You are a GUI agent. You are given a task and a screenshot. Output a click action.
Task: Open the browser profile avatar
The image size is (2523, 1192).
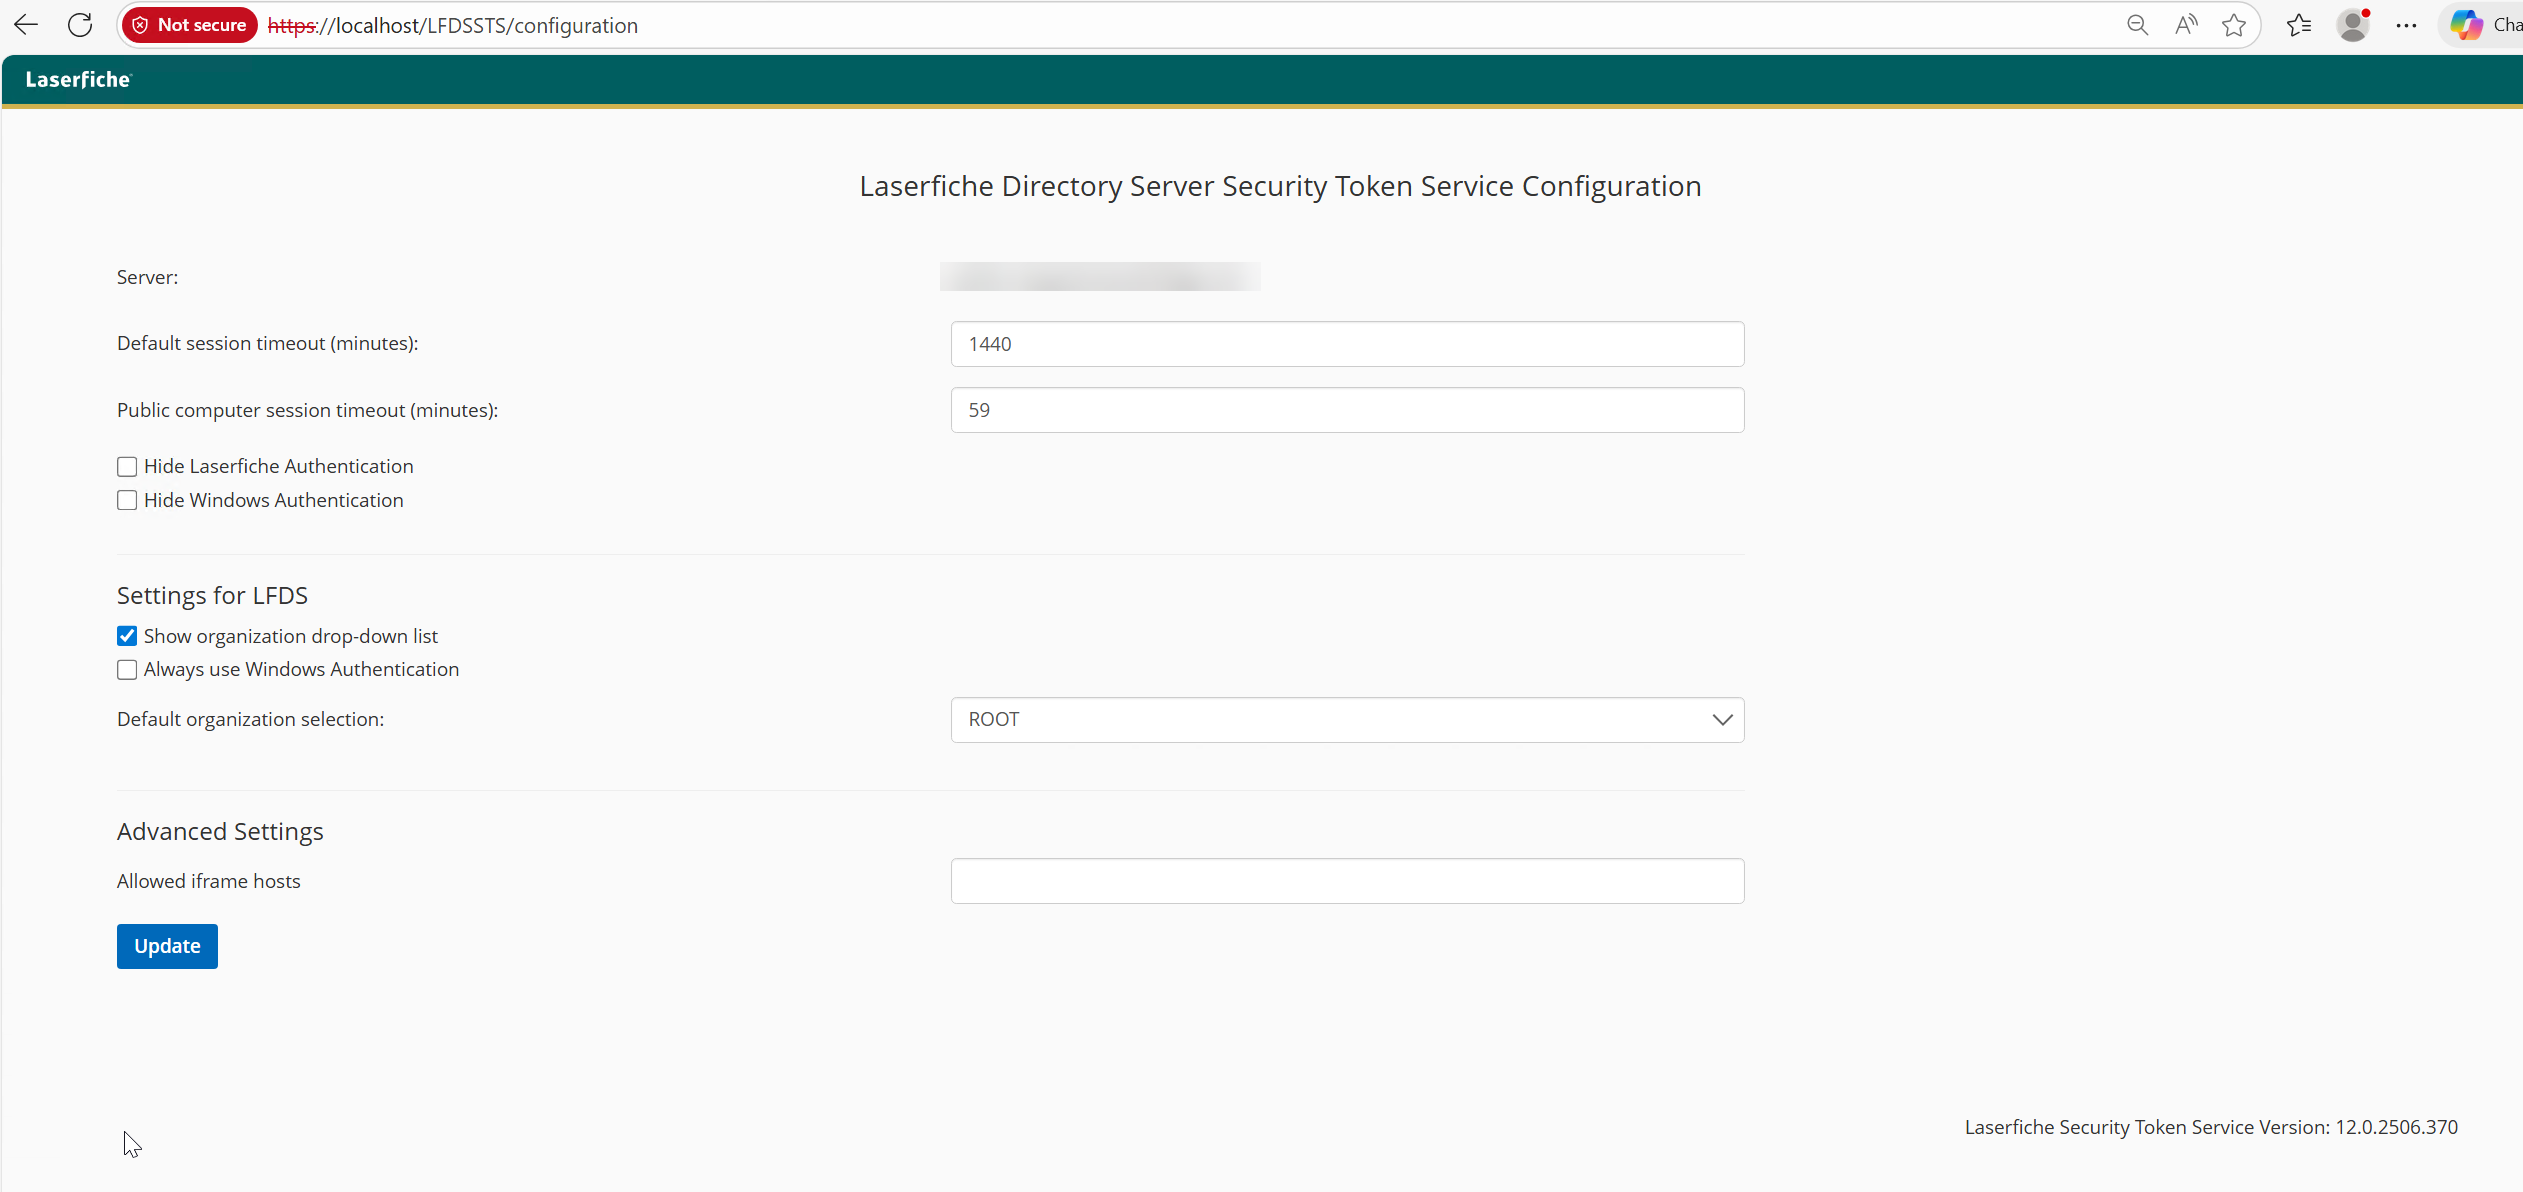[x=2353, y=25]
